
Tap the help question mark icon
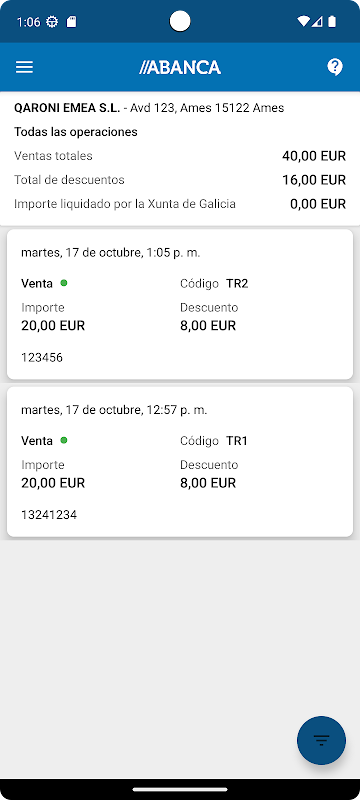[x=335, y=67]
